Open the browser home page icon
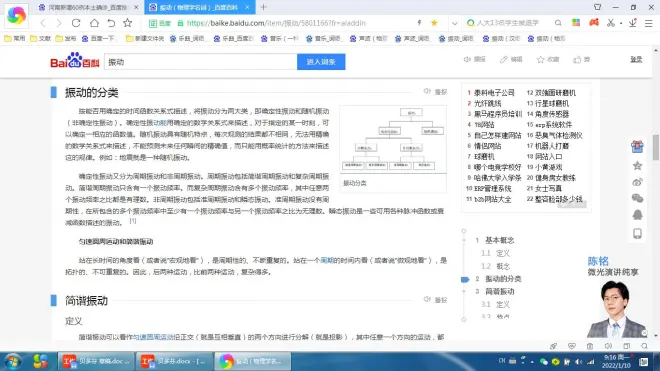This screenshot has height=371, width=660. (x=94, y=23)
